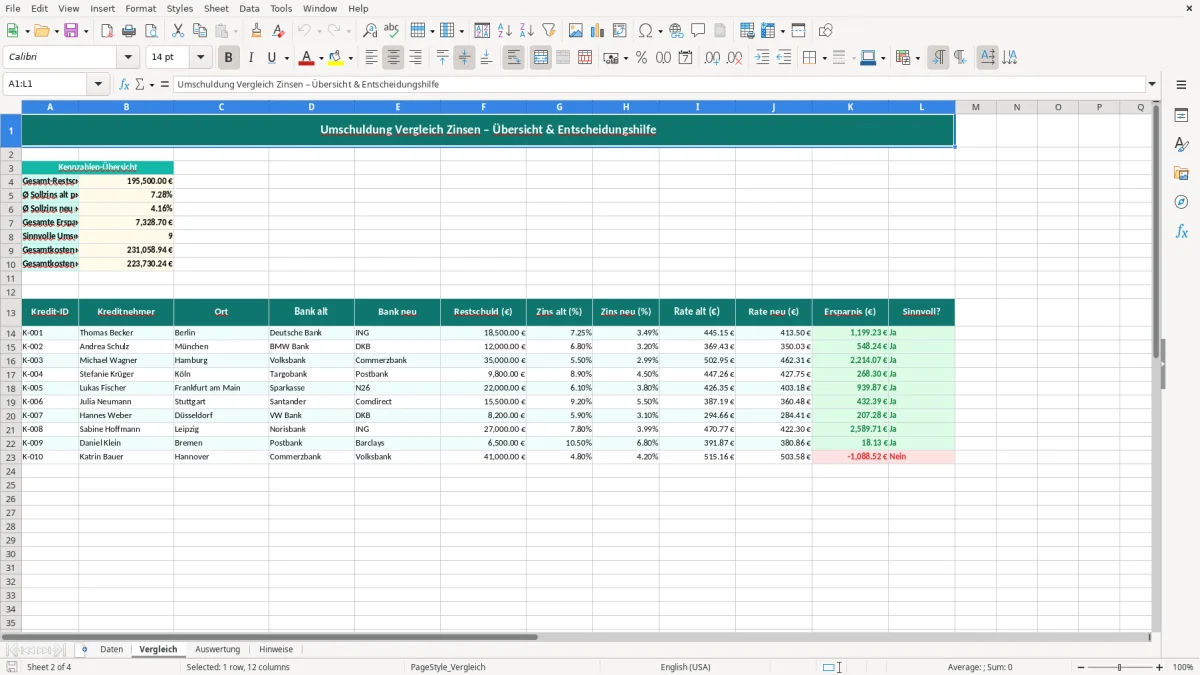Click the Insert Hyperlink globe icon
The image size is (1200, 675).
click(x=676, y=31)
